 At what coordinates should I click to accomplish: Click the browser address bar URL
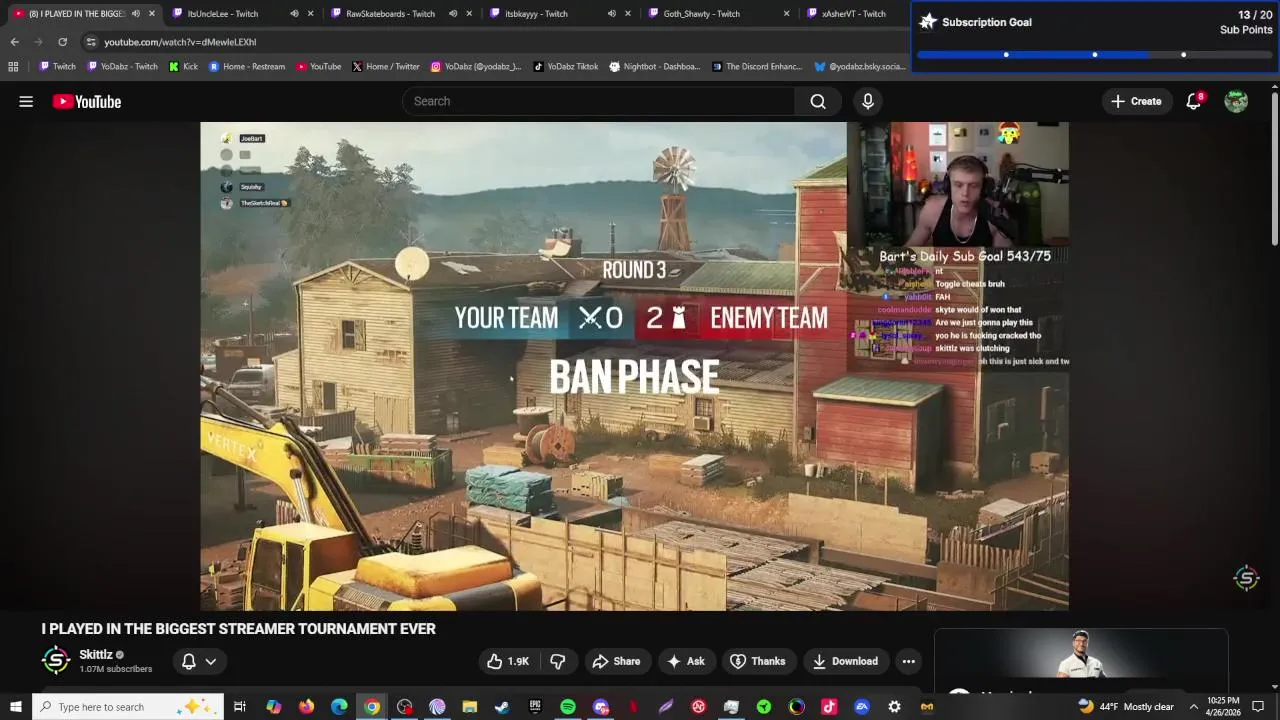pos(180,42)
